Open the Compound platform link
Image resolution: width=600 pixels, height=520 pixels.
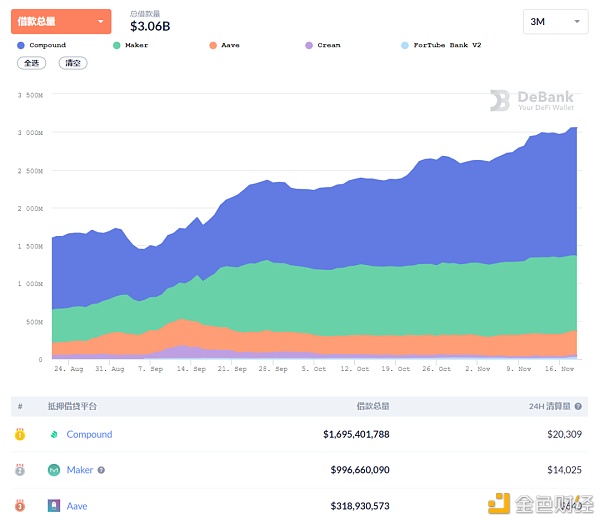[89, 434]
